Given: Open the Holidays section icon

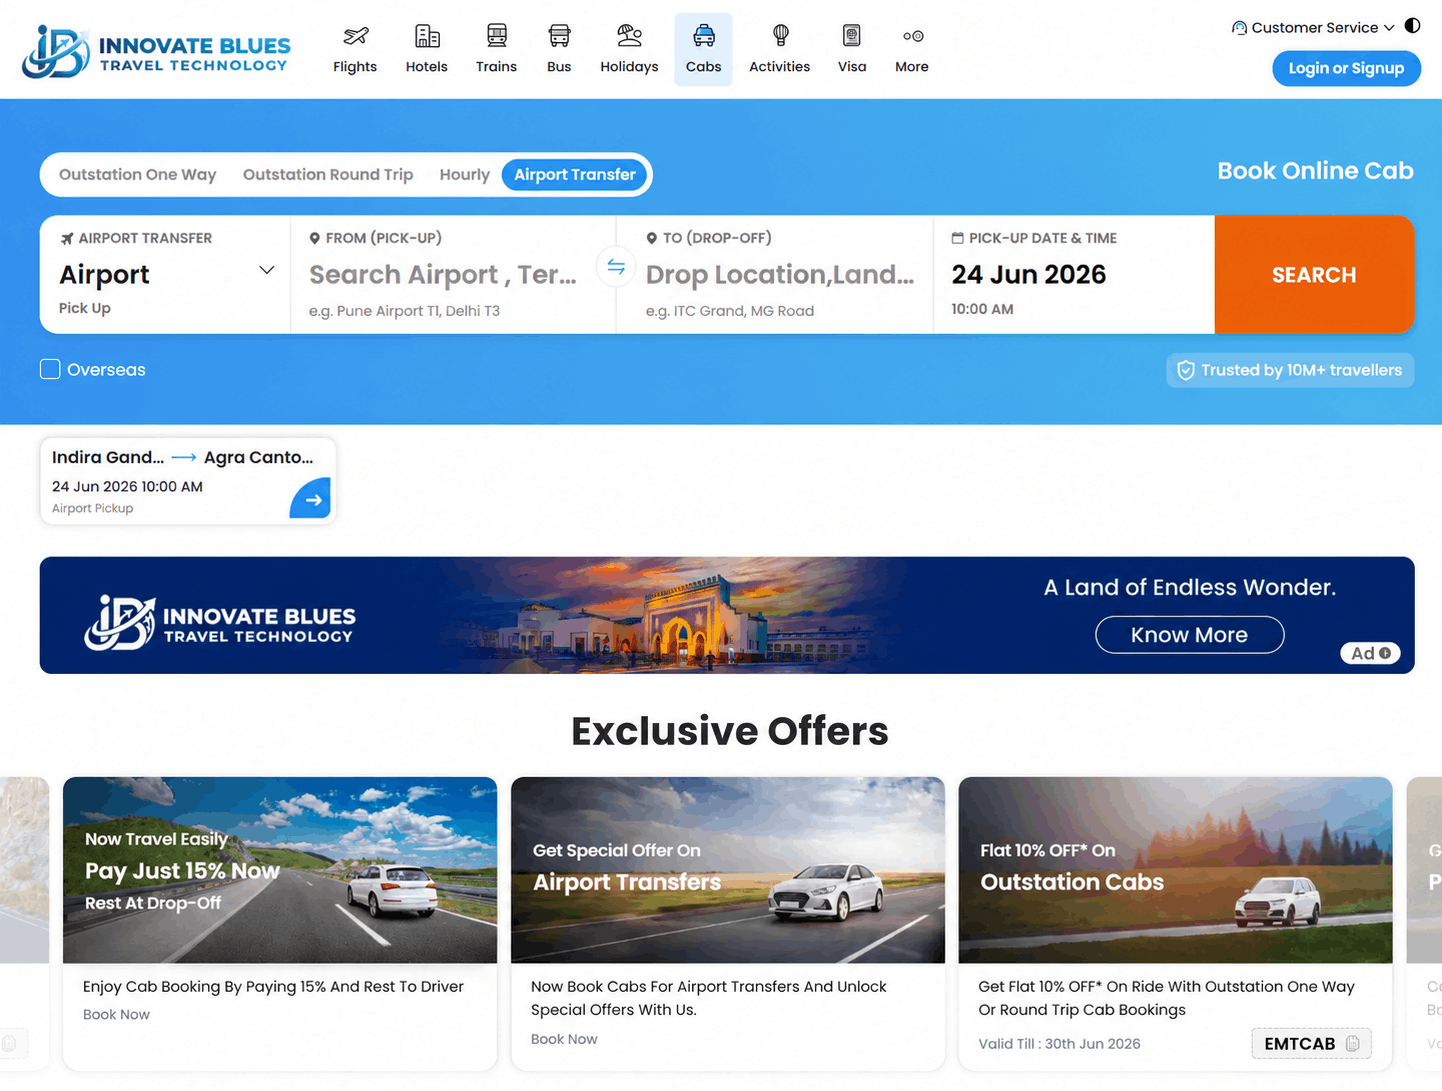Looking at the screenshot, I should click(x=629, y=37).
